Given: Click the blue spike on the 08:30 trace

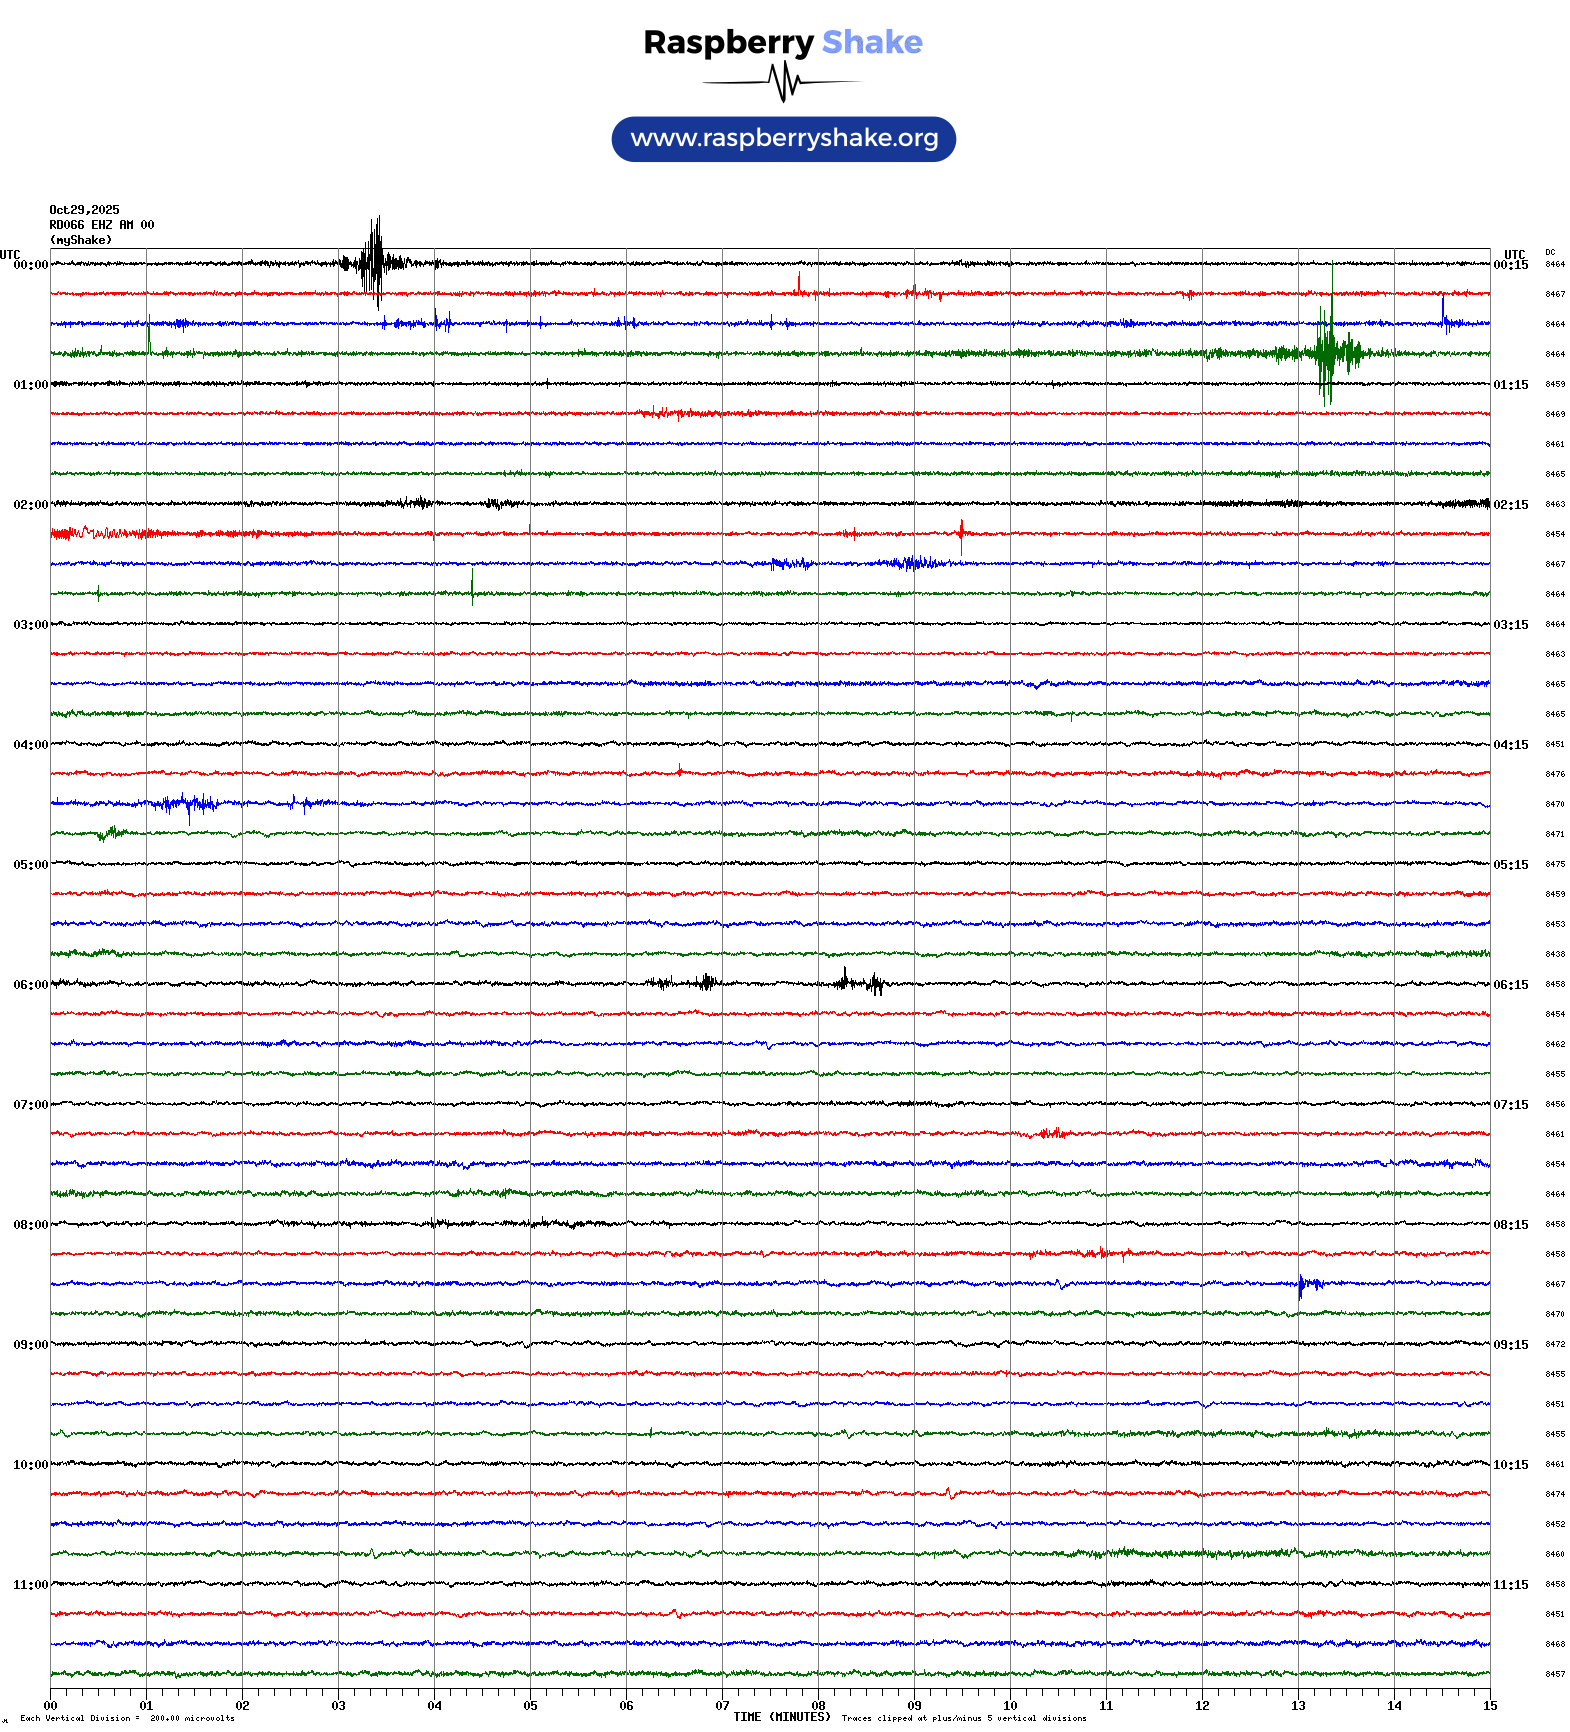Looking at the screenshot, I should [1302, 1284].
